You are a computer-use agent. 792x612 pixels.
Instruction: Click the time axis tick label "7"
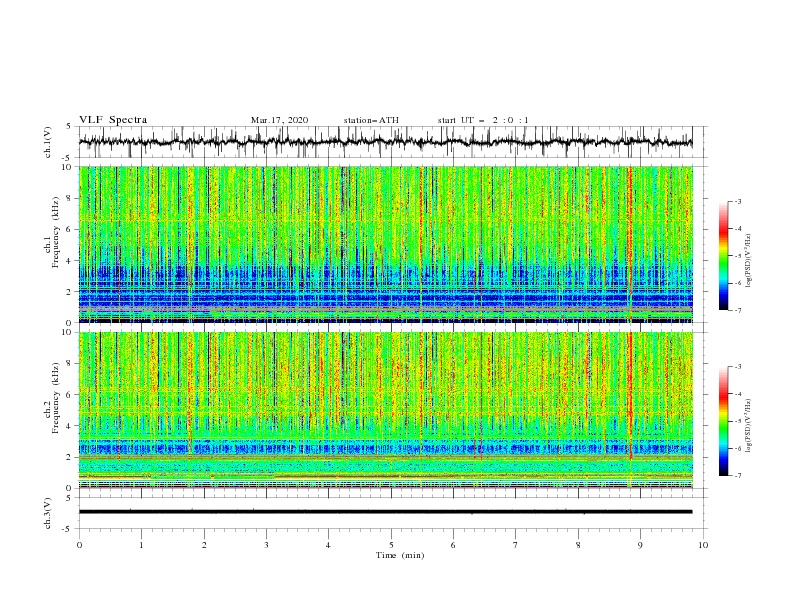[x=516, y=545]
